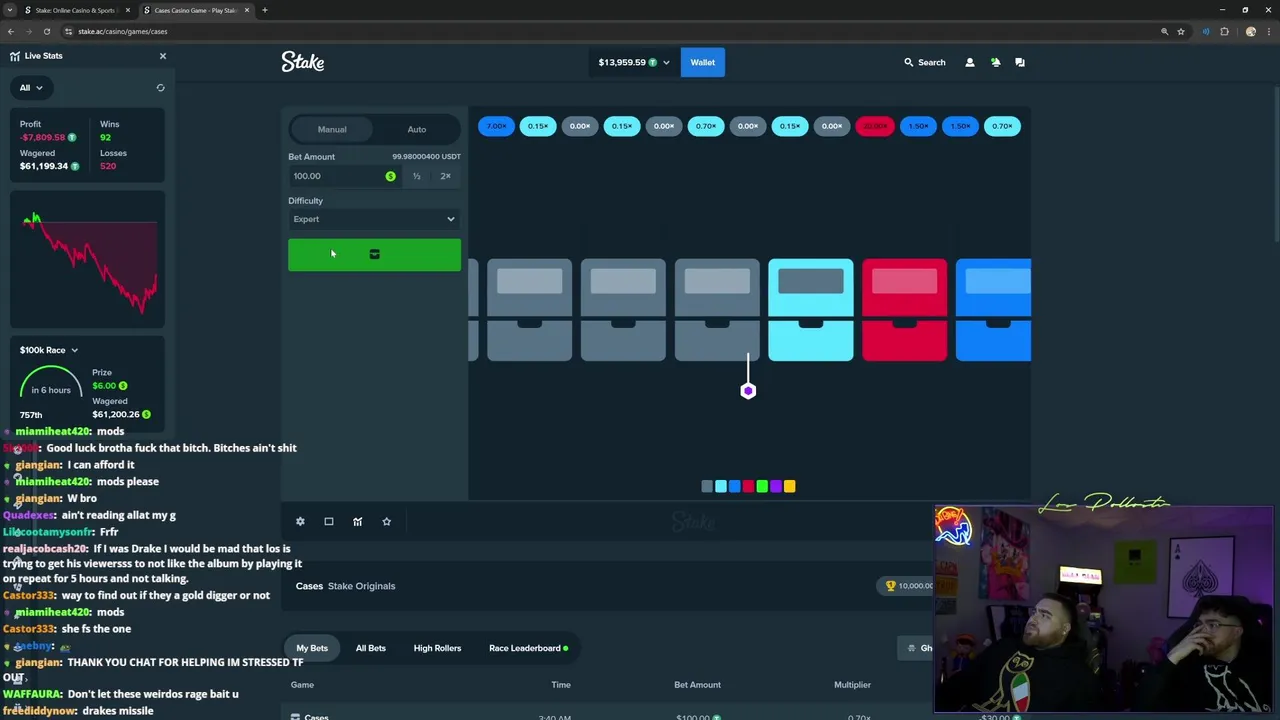
Task: Click the red case in the reel
Action: [x=904, y=310]
